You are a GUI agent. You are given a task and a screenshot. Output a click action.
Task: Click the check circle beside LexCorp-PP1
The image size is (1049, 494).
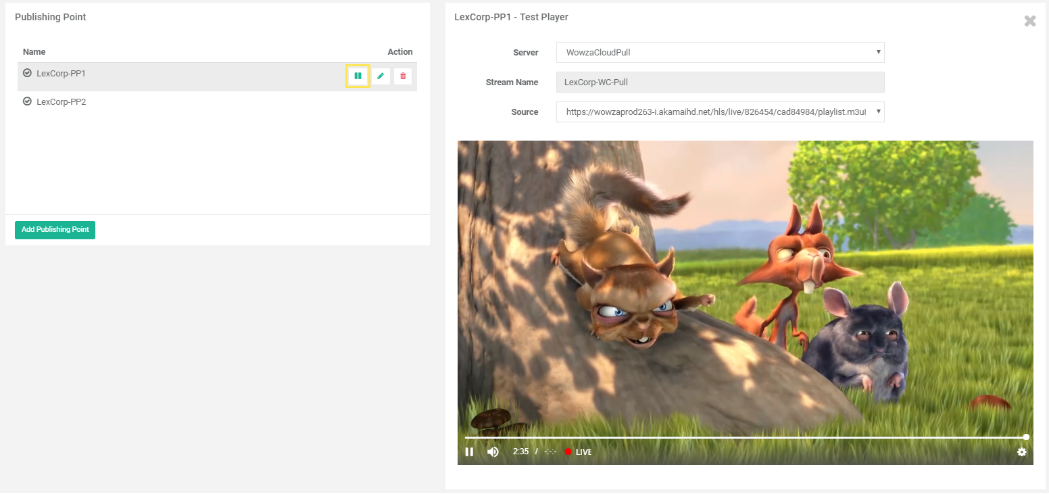(x=27, y=73)
